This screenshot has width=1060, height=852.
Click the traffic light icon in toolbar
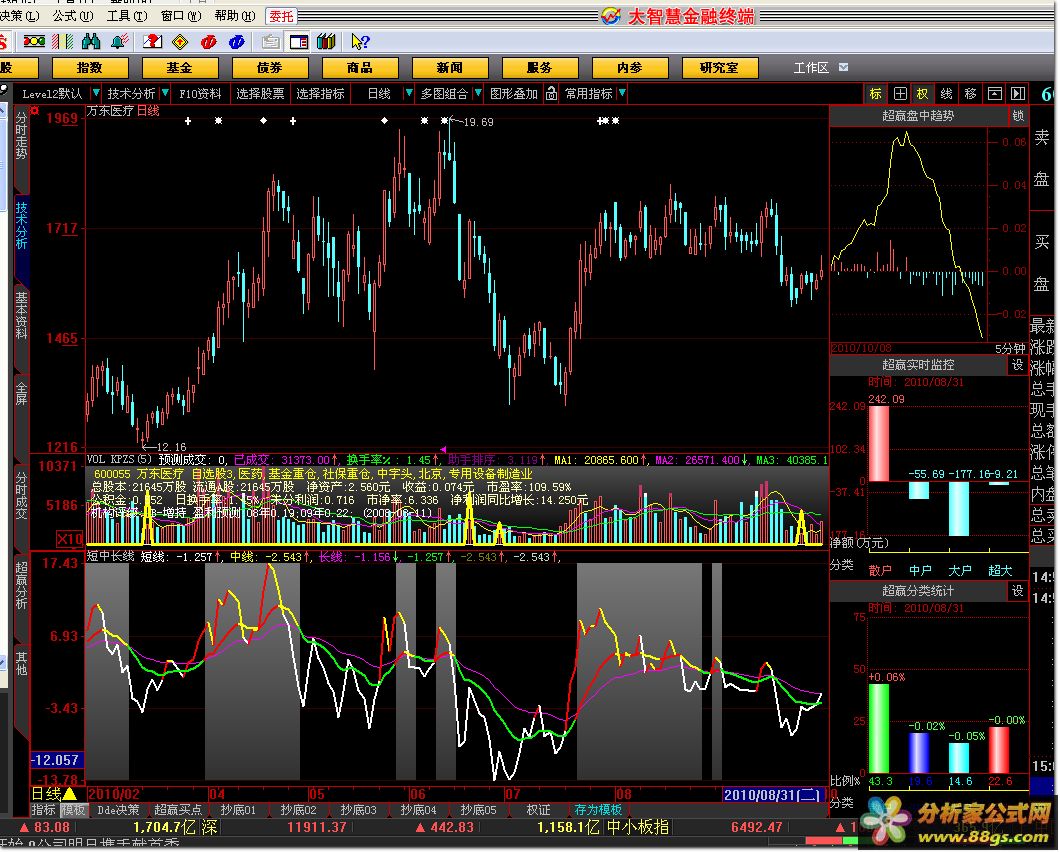pyautogui.click(x=34, y=42)
